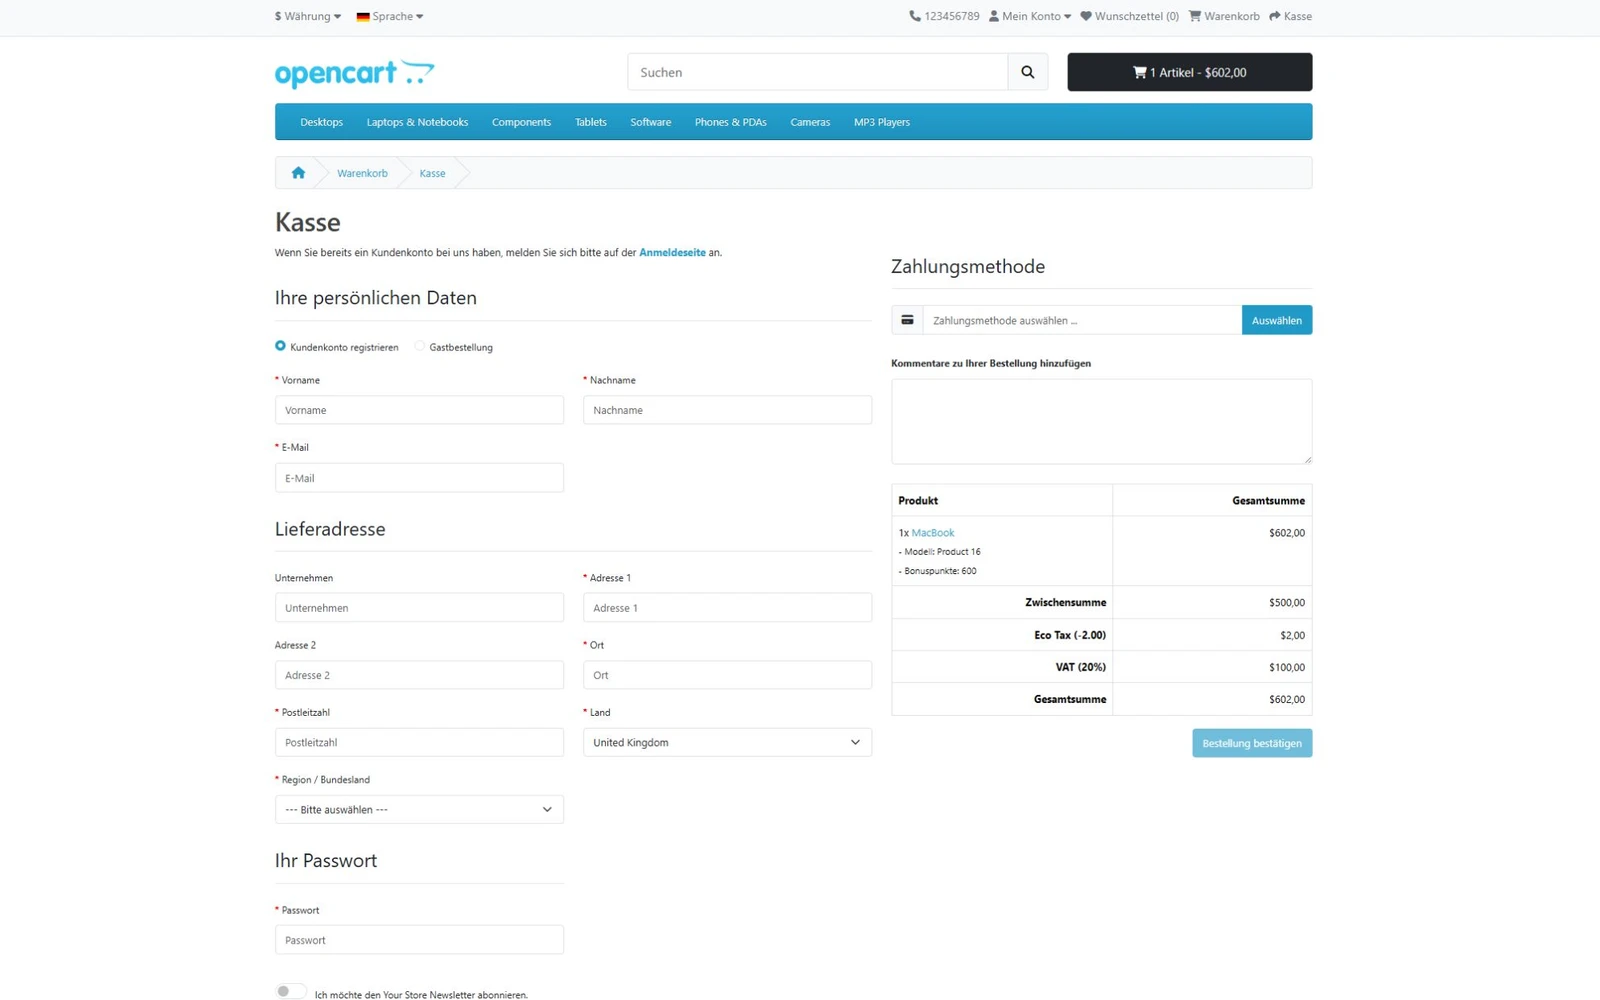Toggle the newsletter subscription switch
Screen dimensions: 1600x1000
coord(290,992)
